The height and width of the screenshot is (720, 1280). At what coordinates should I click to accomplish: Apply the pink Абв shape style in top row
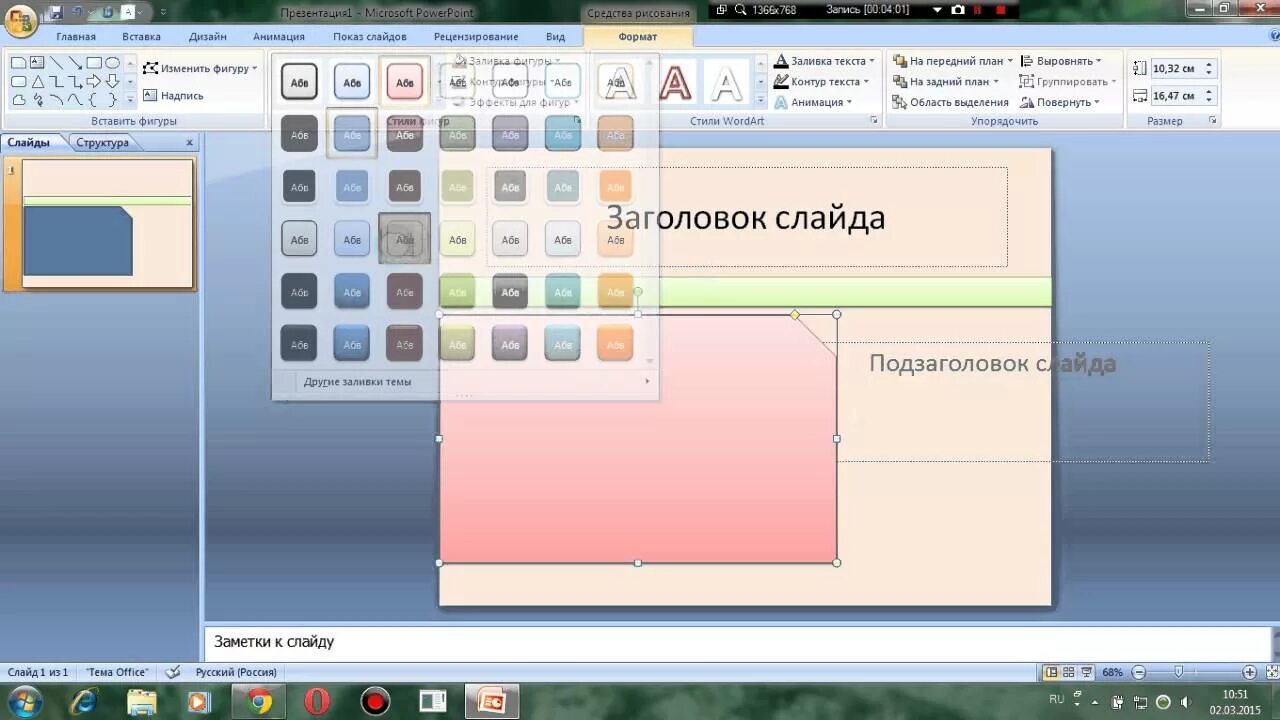[x=404, y=81]
